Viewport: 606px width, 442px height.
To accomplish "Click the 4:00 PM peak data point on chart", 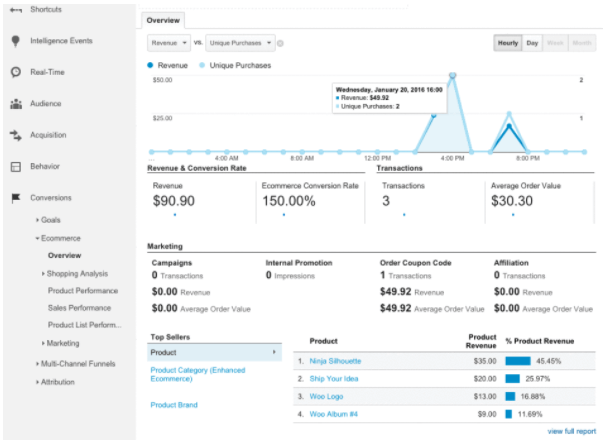I will (x=453, y=75).
